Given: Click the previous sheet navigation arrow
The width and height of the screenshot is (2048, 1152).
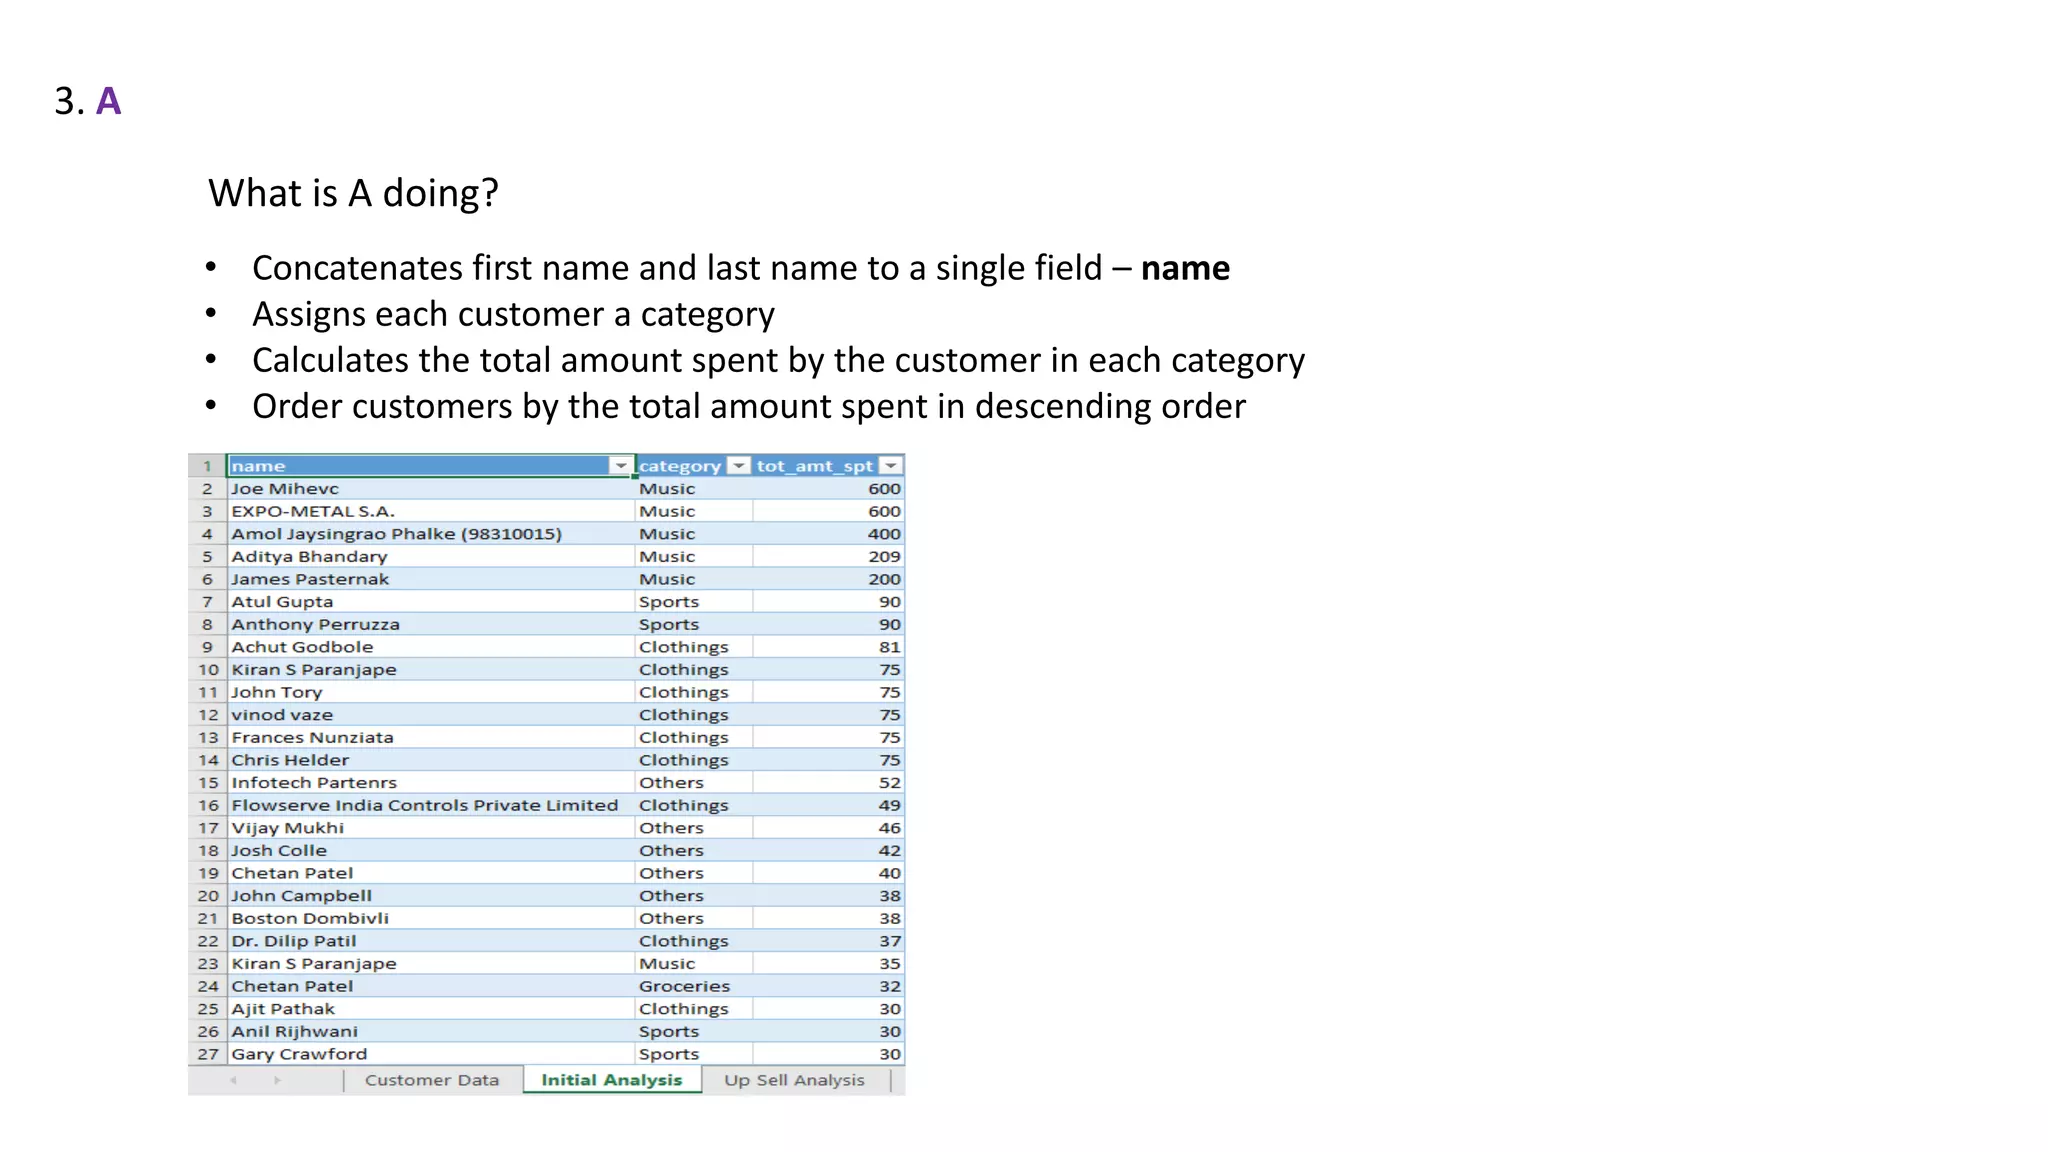Looking at the screenshot, I should coord(233,1080).
